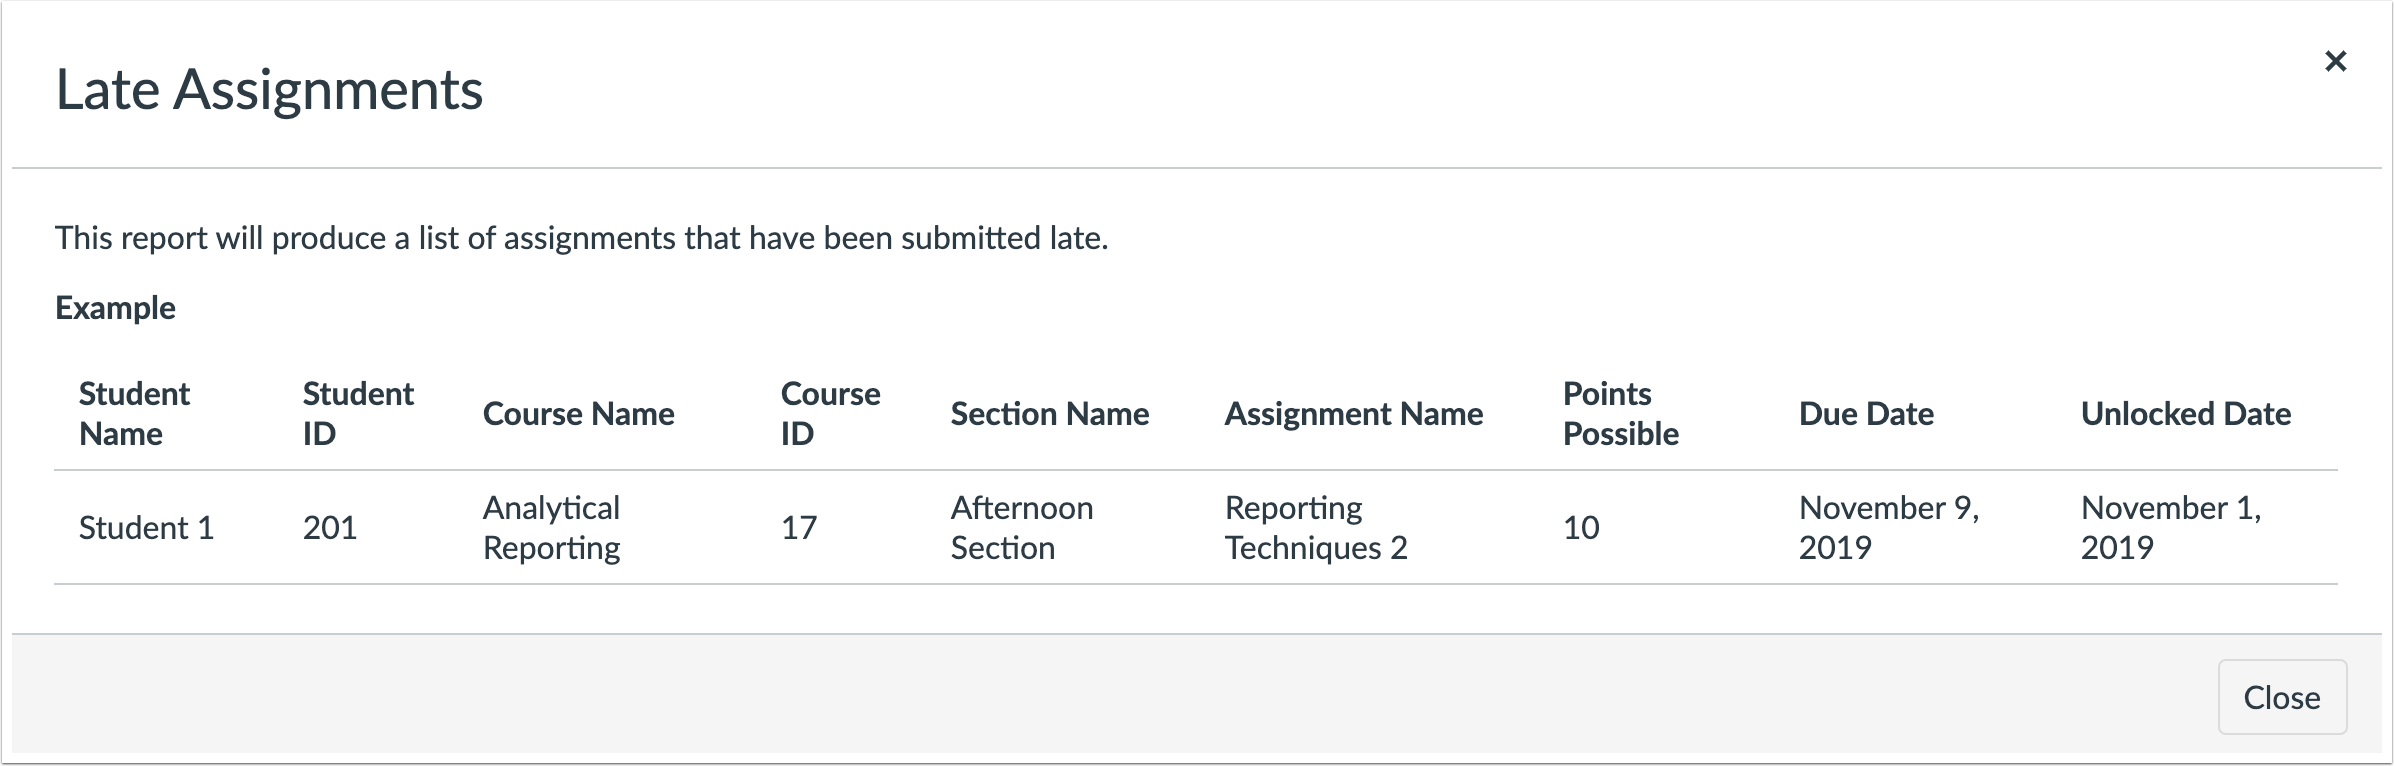
Task: Click the Student Name column header
Action: pos(133,413)
